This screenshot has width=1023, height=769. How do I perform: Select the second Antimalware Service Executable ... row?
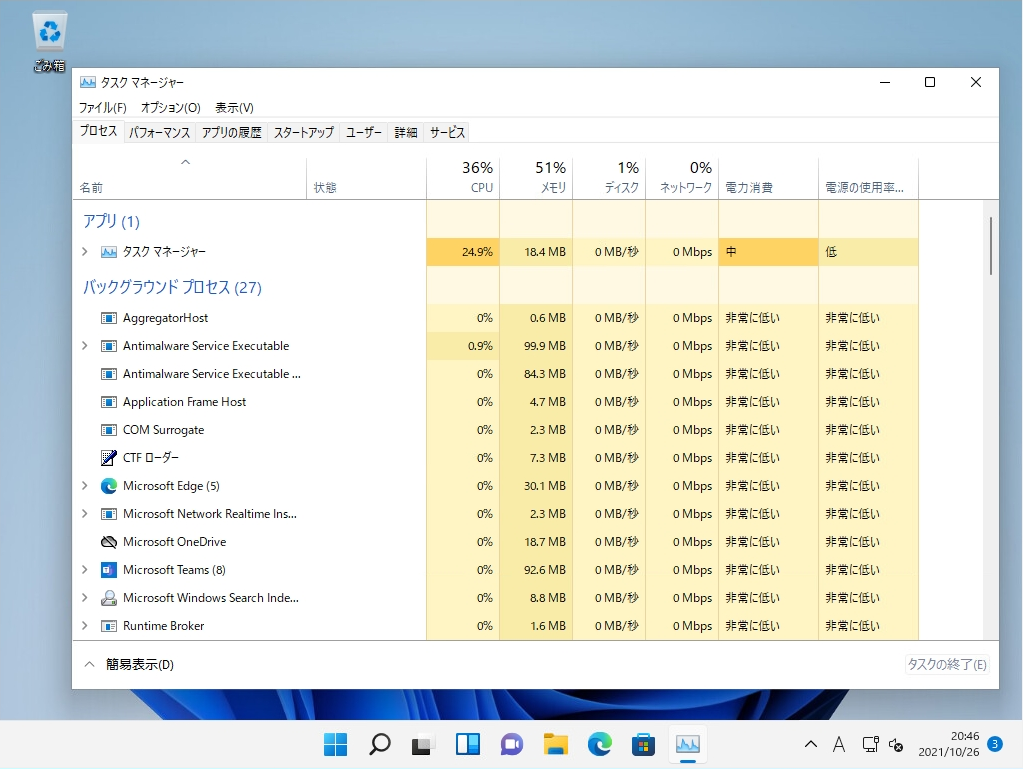(x=496, y=374)
